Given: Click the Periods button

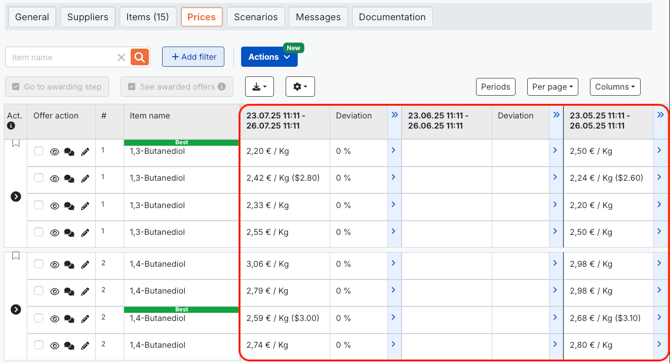Looking at the screenshot, I should (x=496, y=87).
